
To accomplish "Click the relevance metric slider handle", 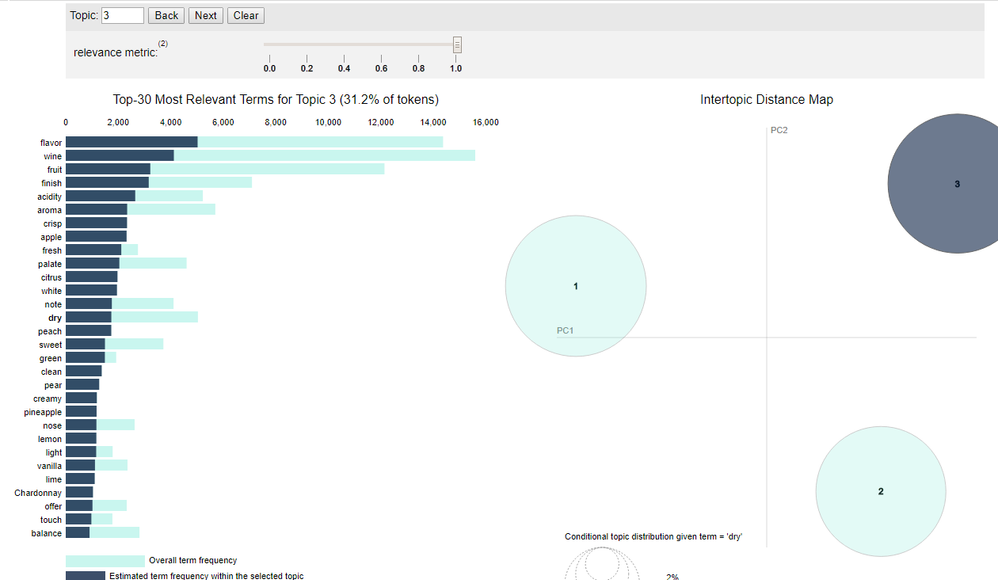I will tap(456, 44).
